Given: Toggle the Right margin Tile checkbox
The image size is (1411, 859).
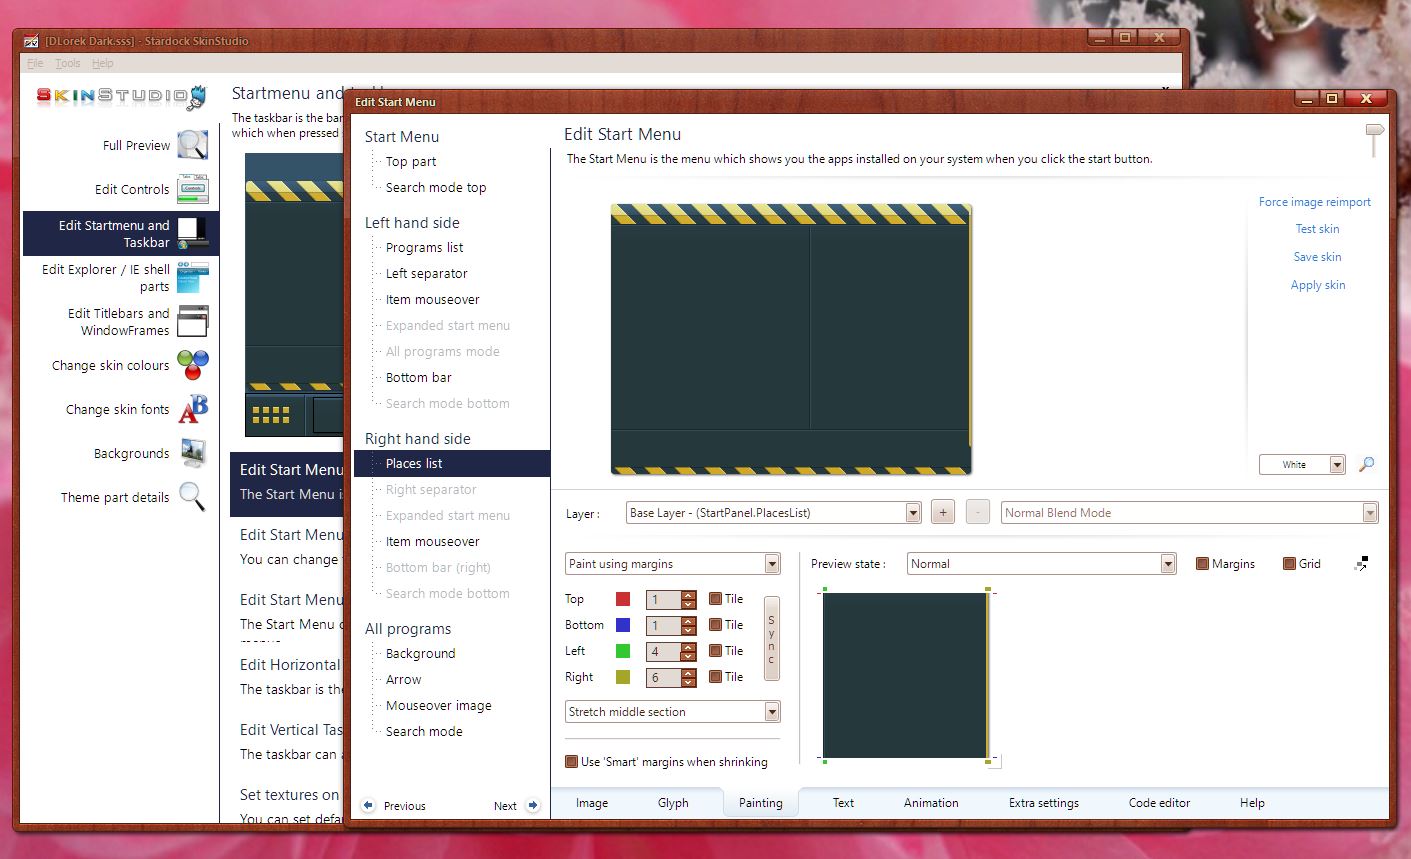Looking at the screenshot, I should click(x=715, y=677).
